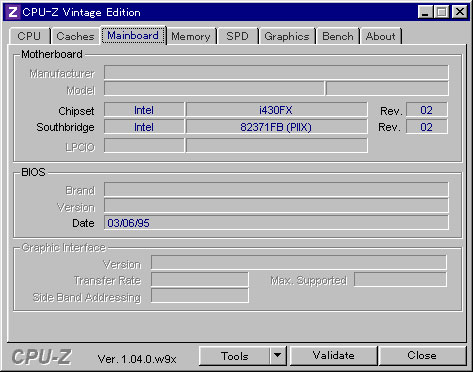Click the BIOS date field 03/06/95
The width and height of the screenshot is (473, 372).
point(276,223)
